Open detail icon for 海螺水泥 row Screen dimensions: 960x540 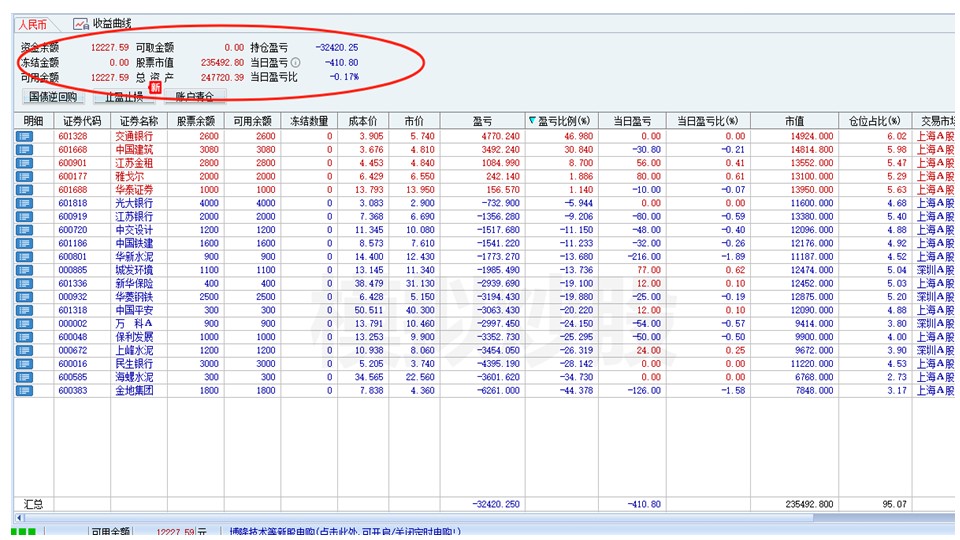[24, 377]
